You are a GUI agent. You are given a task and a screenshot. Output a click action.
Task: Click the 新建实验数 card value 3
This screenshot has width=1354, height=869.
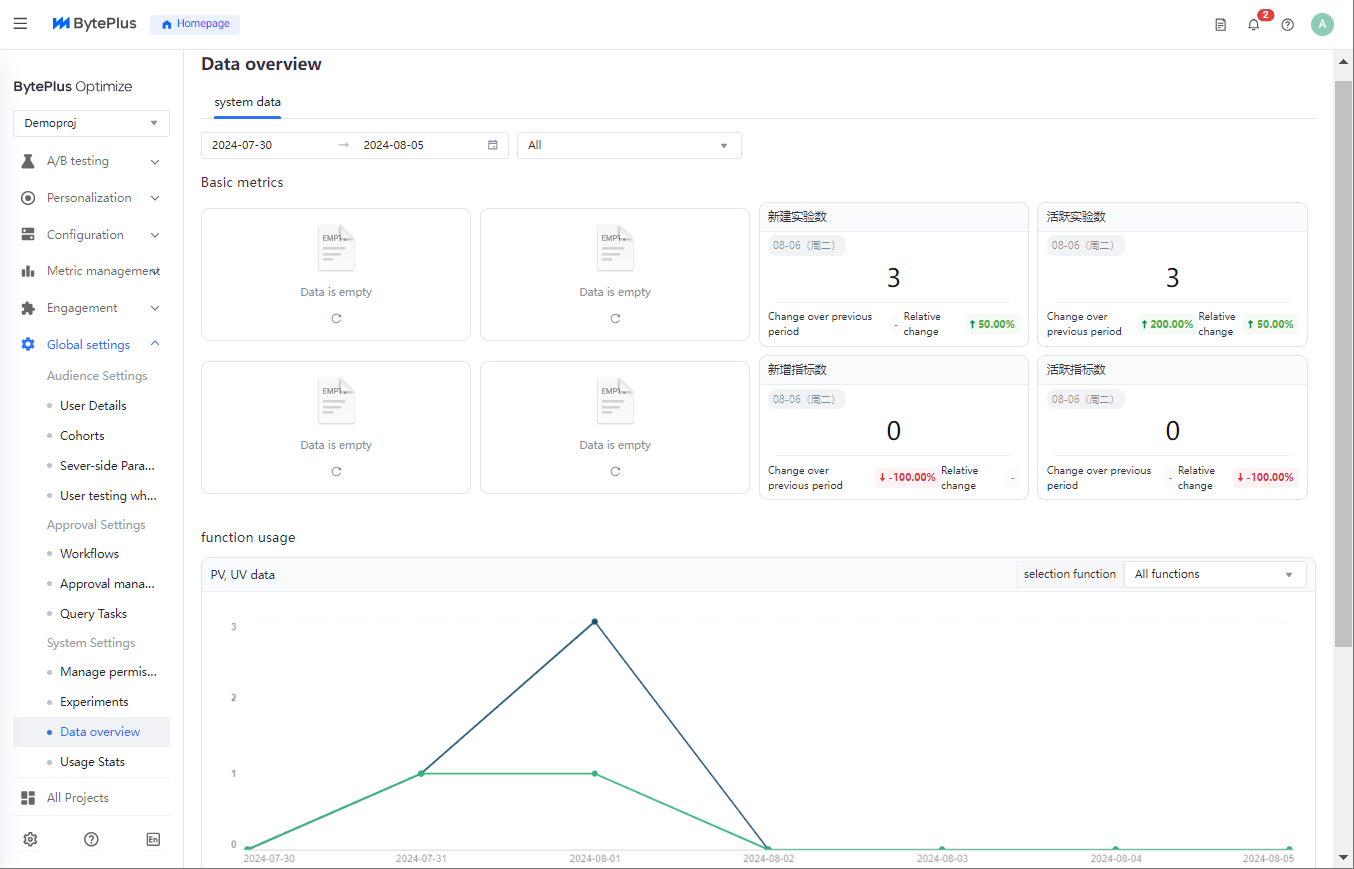tap(893, 278)
